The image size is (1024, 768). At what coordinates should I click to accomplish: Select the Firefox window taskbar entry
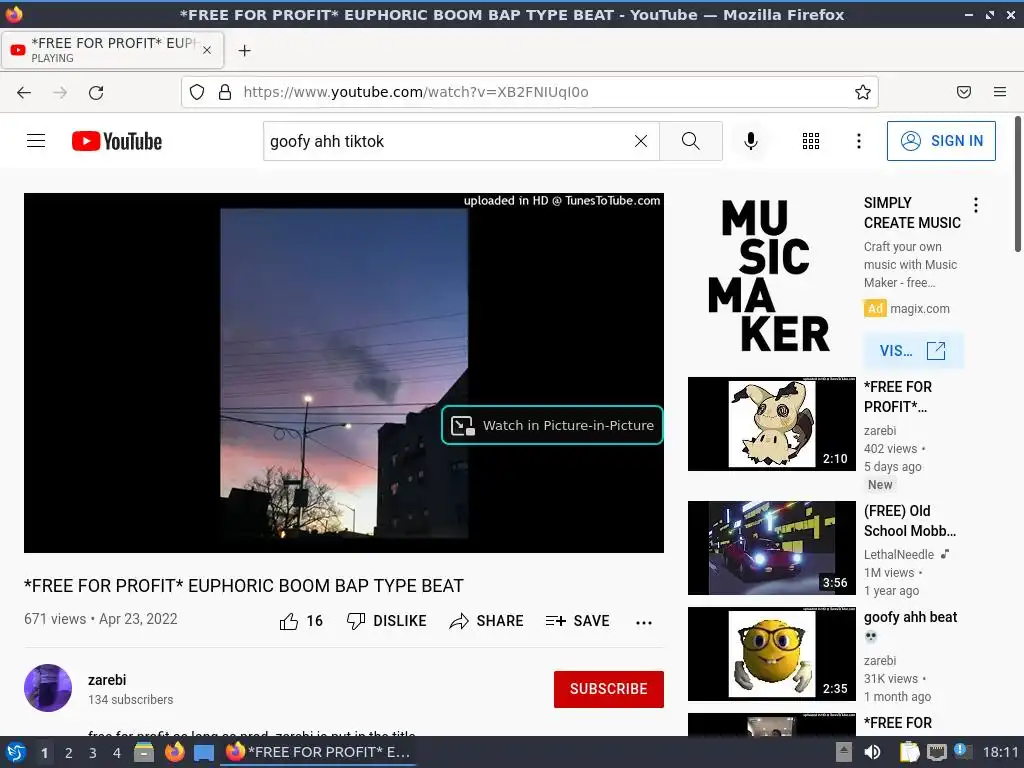pos(318,752)
